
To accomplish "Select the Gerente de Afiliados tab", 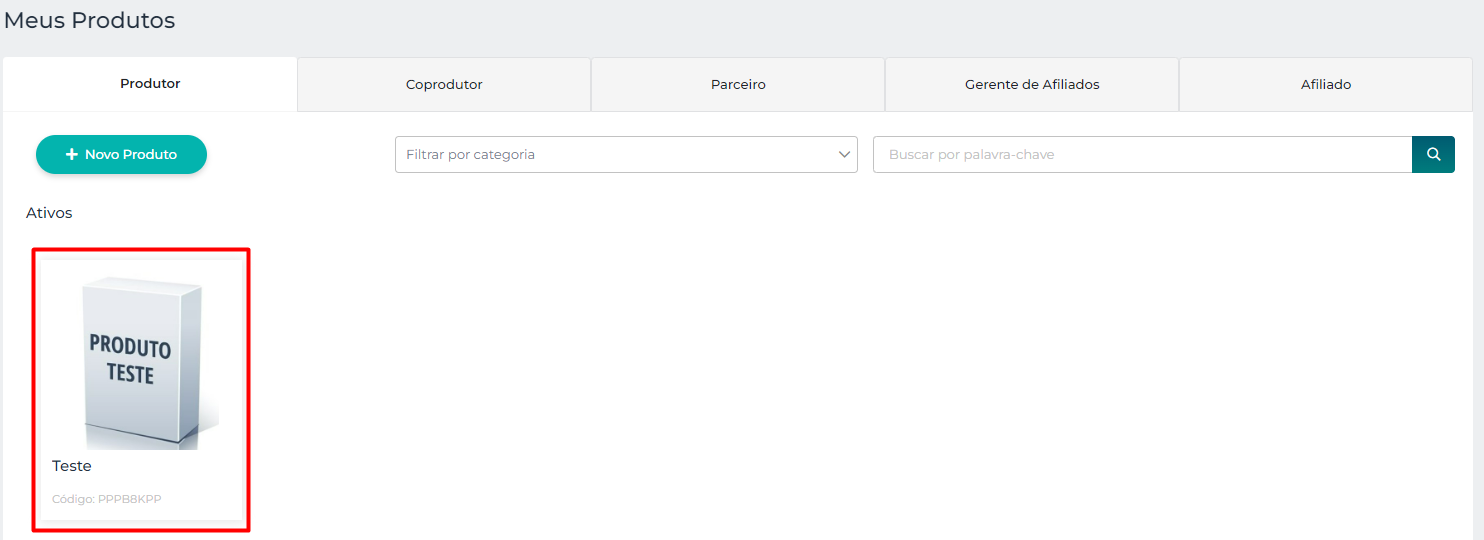I will click(1032, 84).
